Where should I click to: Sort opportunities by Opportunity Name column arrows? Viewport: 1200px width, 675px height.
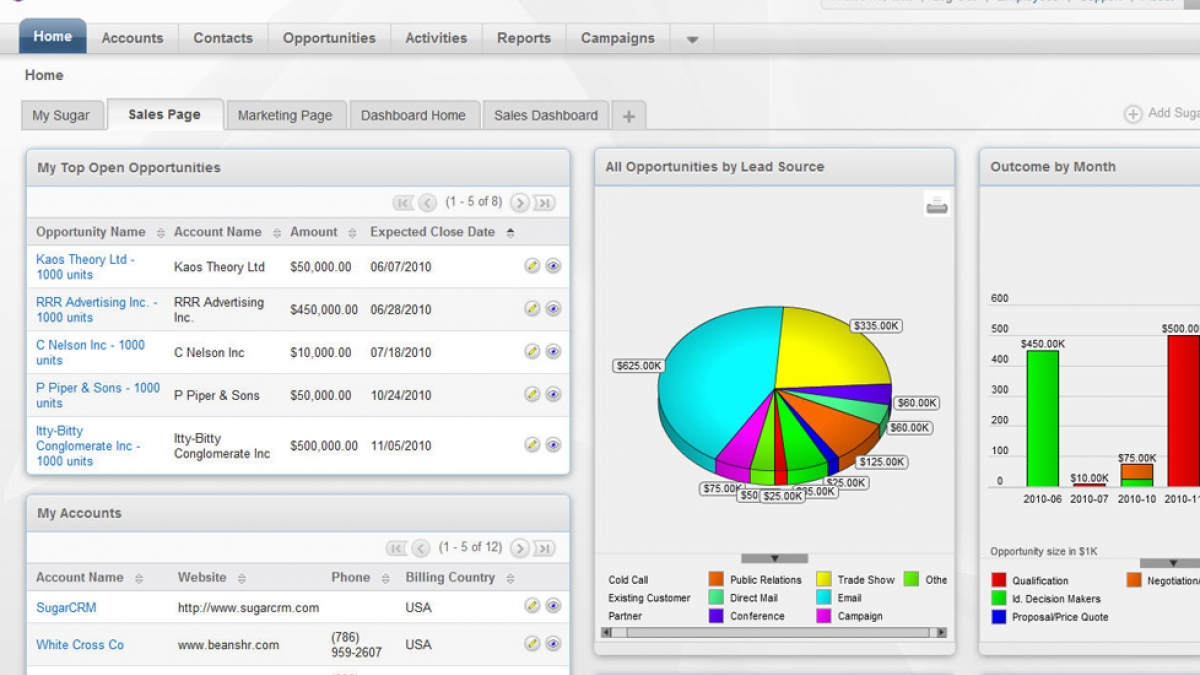click(161, 233)
